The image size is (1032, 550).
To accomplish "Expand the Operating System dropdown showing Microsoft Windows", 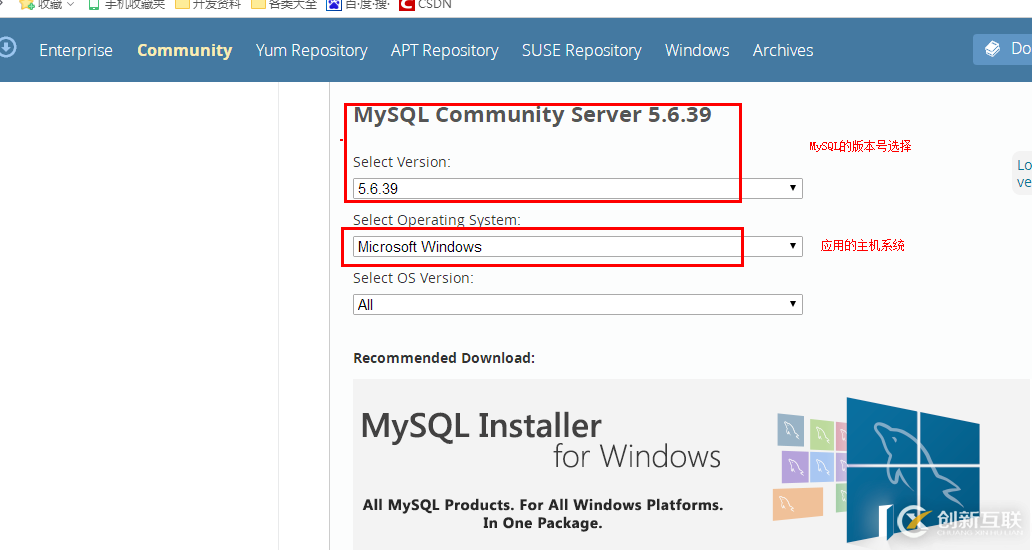I will [577, 247].
